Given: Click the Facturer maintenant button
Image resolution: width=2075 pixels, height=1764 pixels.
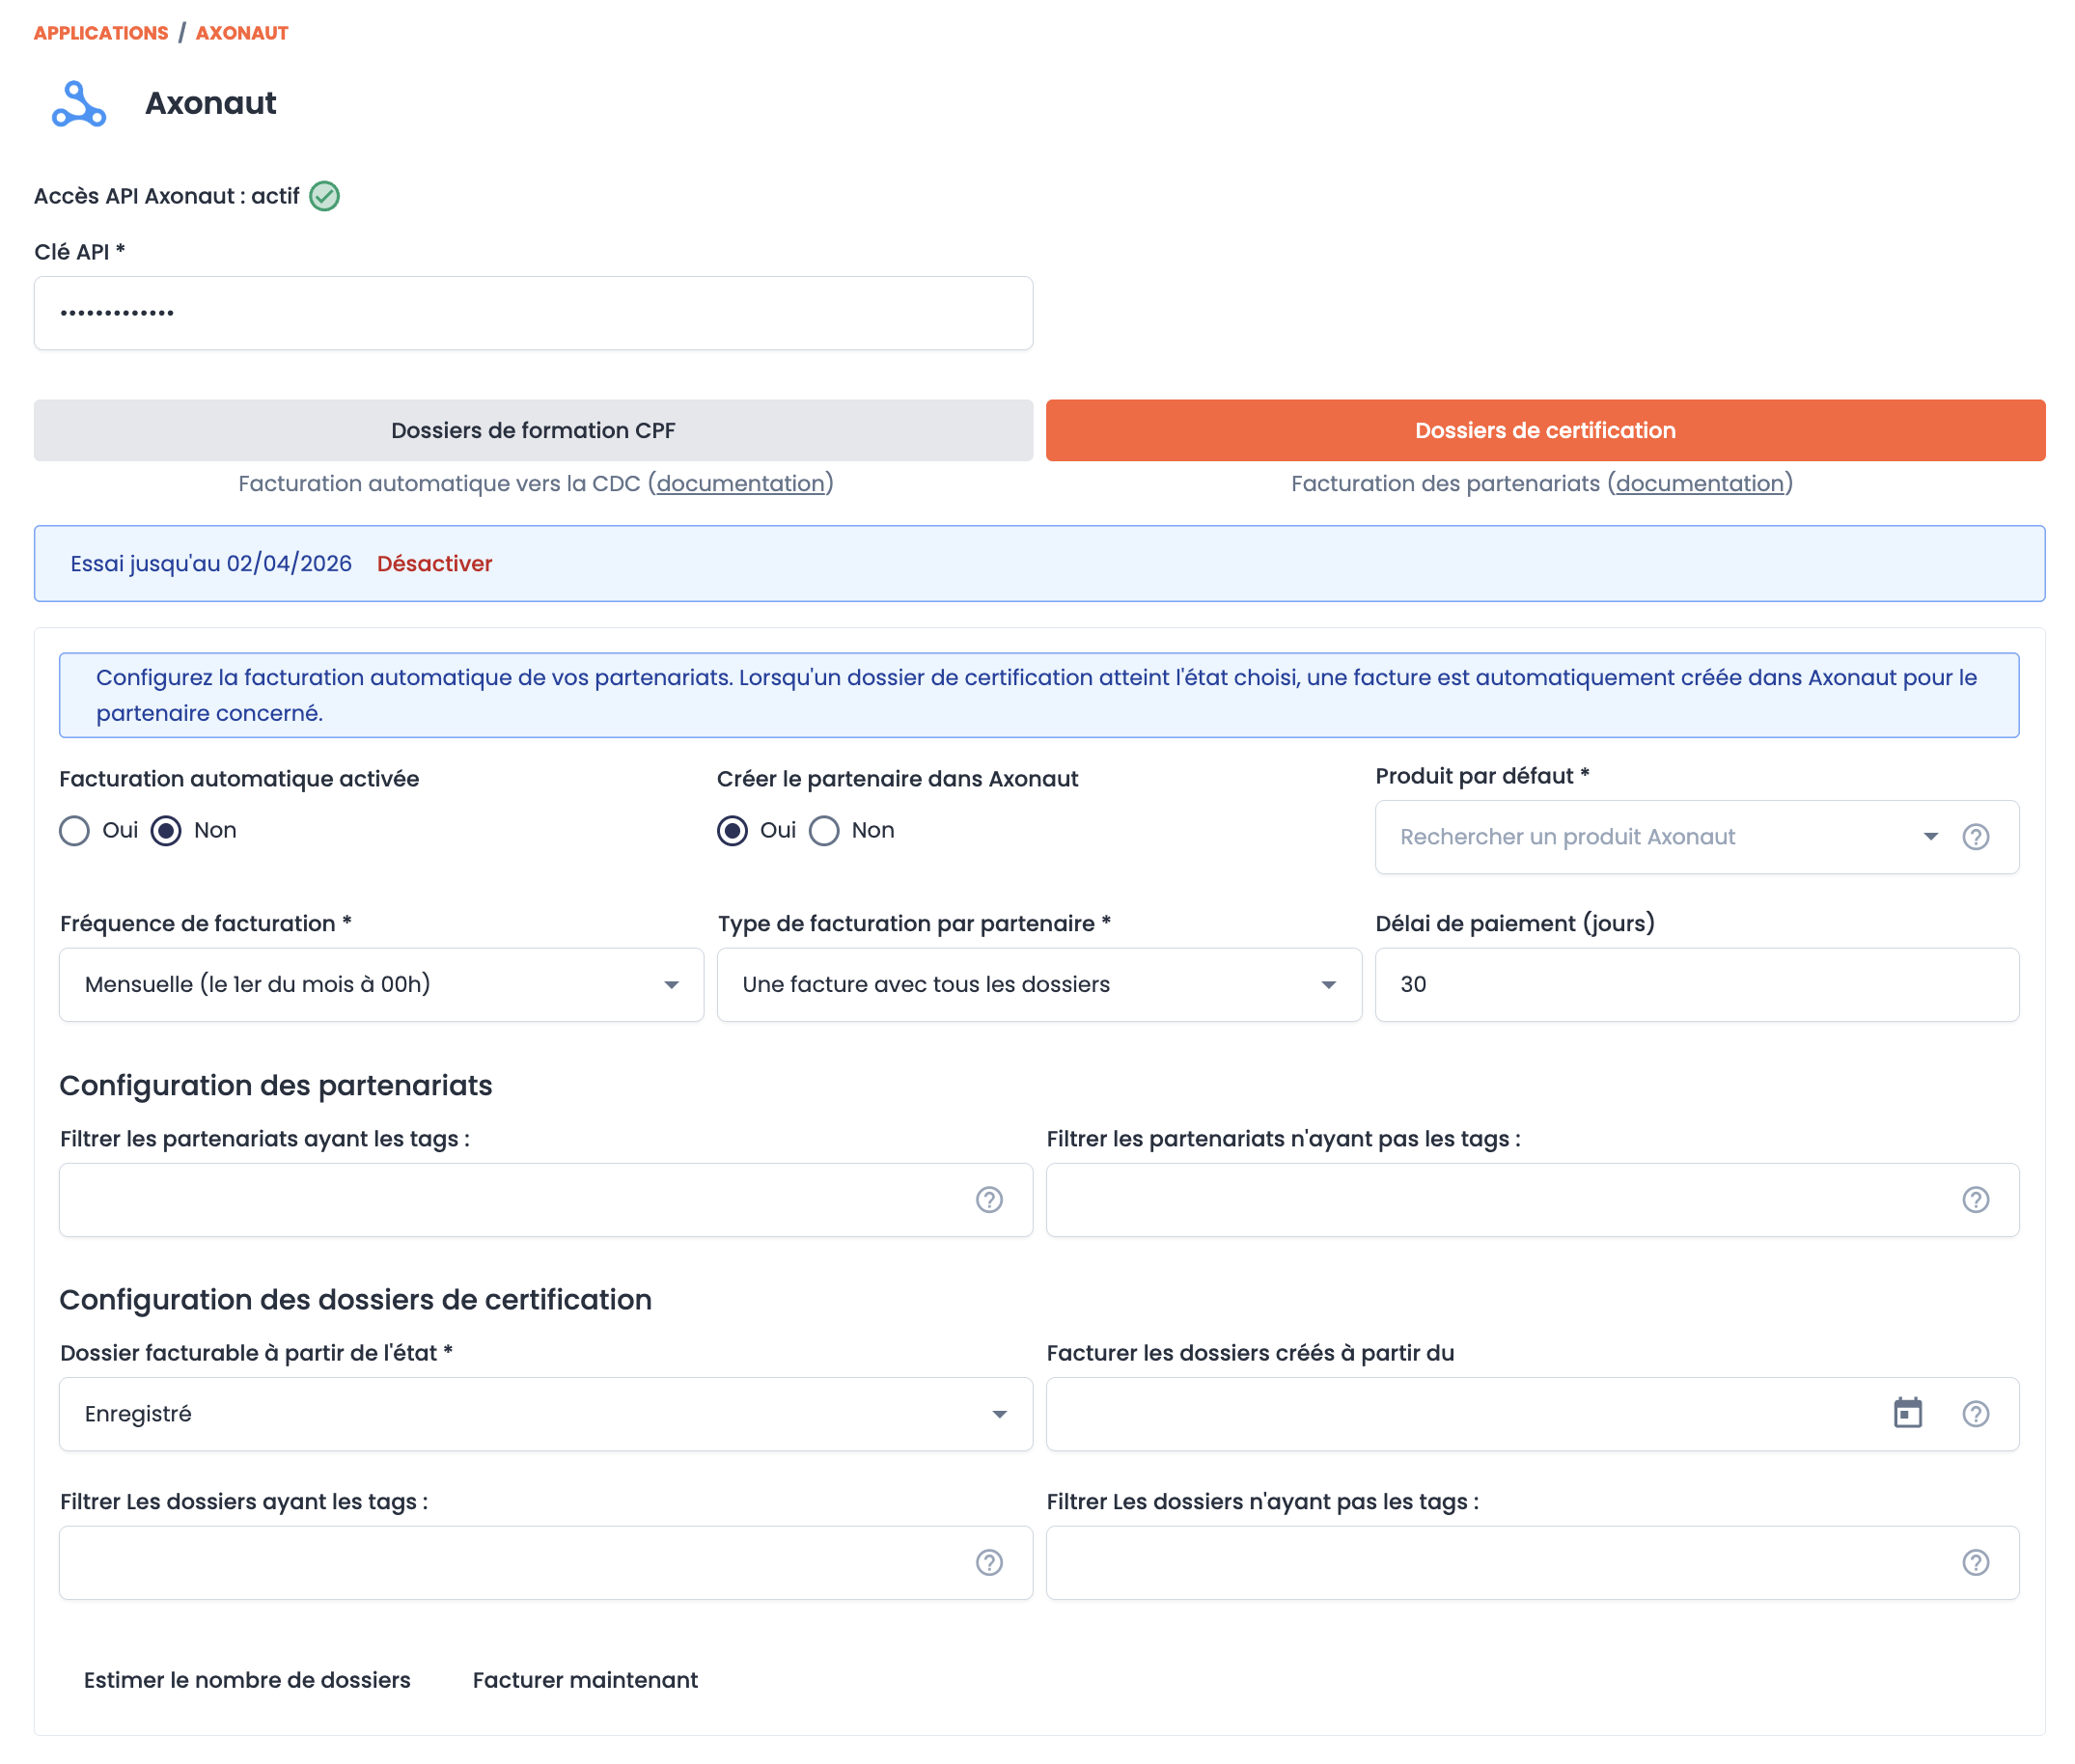Looking at the screenshot, I should (x=585, y=1680).
